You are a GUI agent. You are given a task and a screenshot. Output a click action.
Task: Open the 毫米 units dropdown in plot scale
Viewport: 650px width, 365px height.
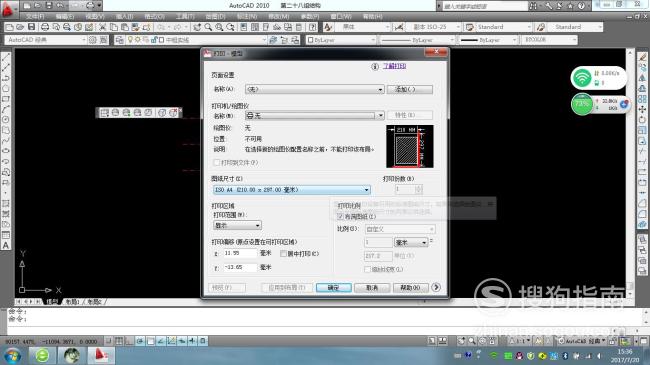(411, 242)
